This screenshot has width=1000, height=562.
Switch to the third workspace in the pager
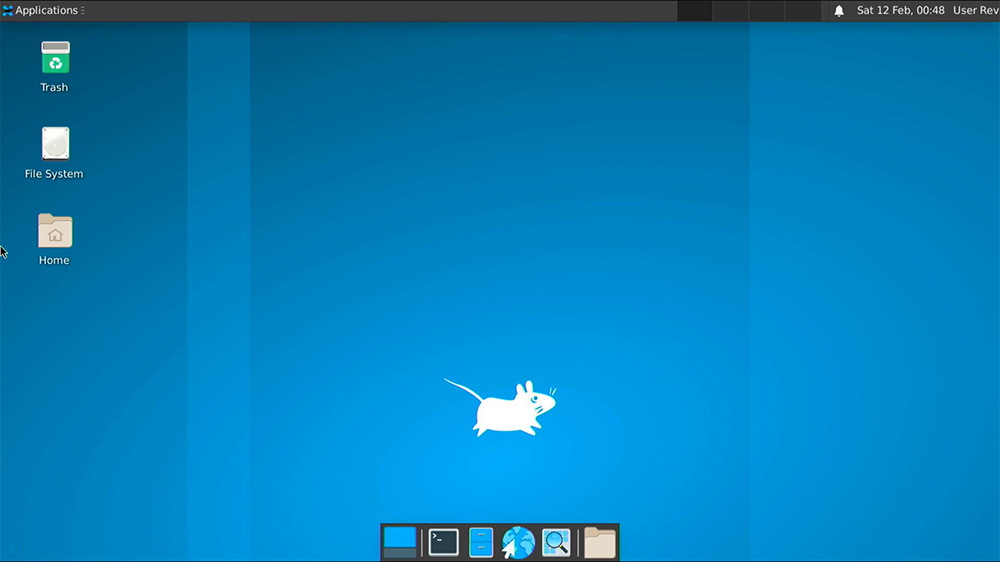click(766, 11)
